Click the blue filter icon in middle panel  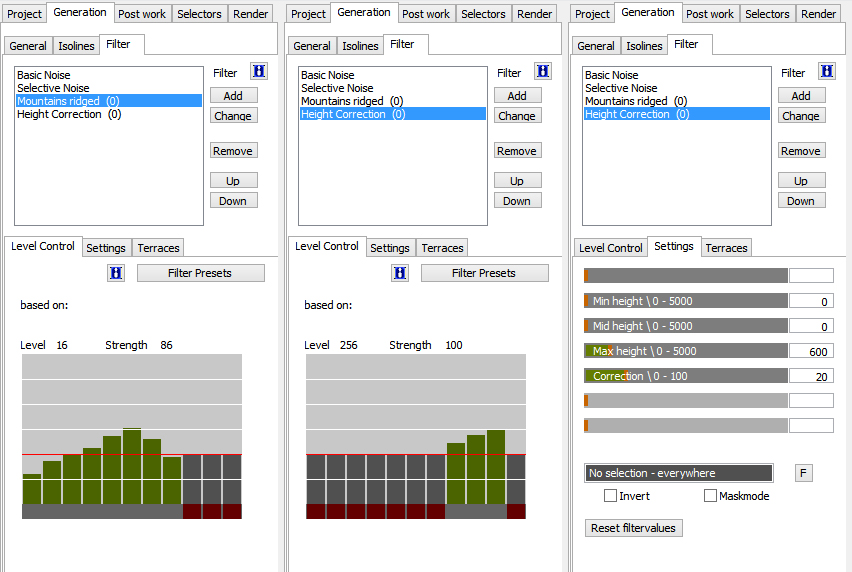click(543, 71)
